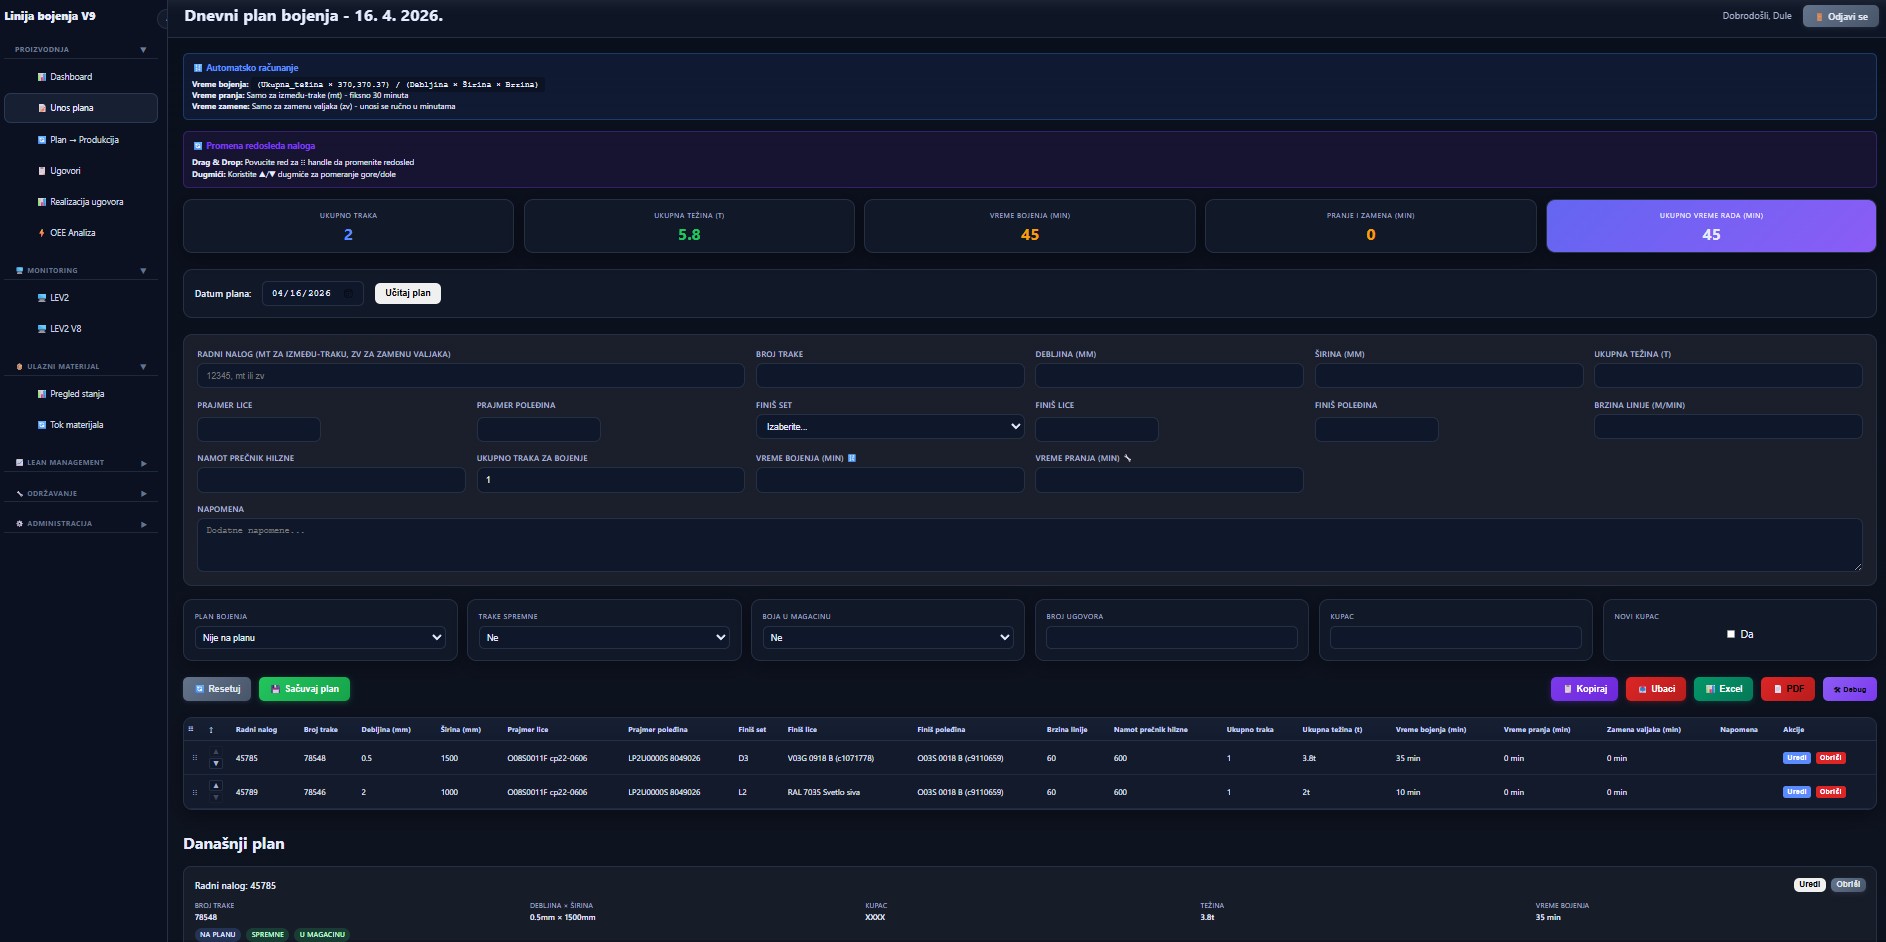The height and width of the screenshot is (942, 1886).
Task: Click the Sačuvaj plan button
Action: 304,689
